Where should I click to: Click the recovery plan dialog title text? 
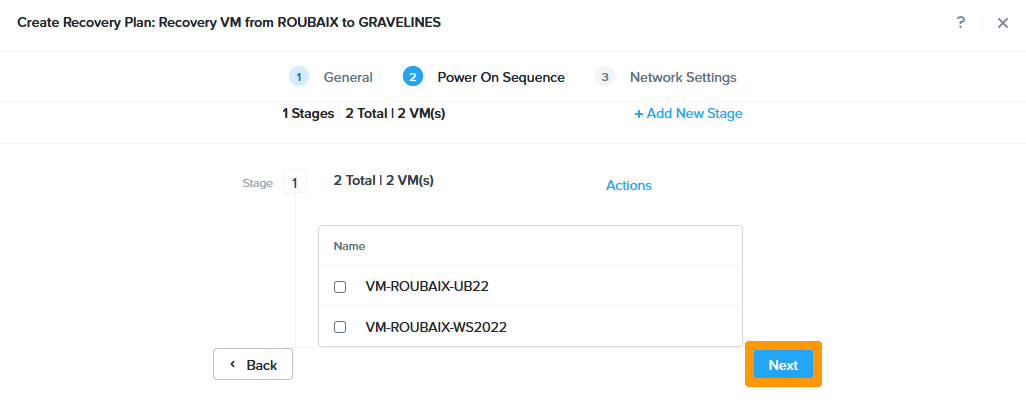[x=229, y=22]
